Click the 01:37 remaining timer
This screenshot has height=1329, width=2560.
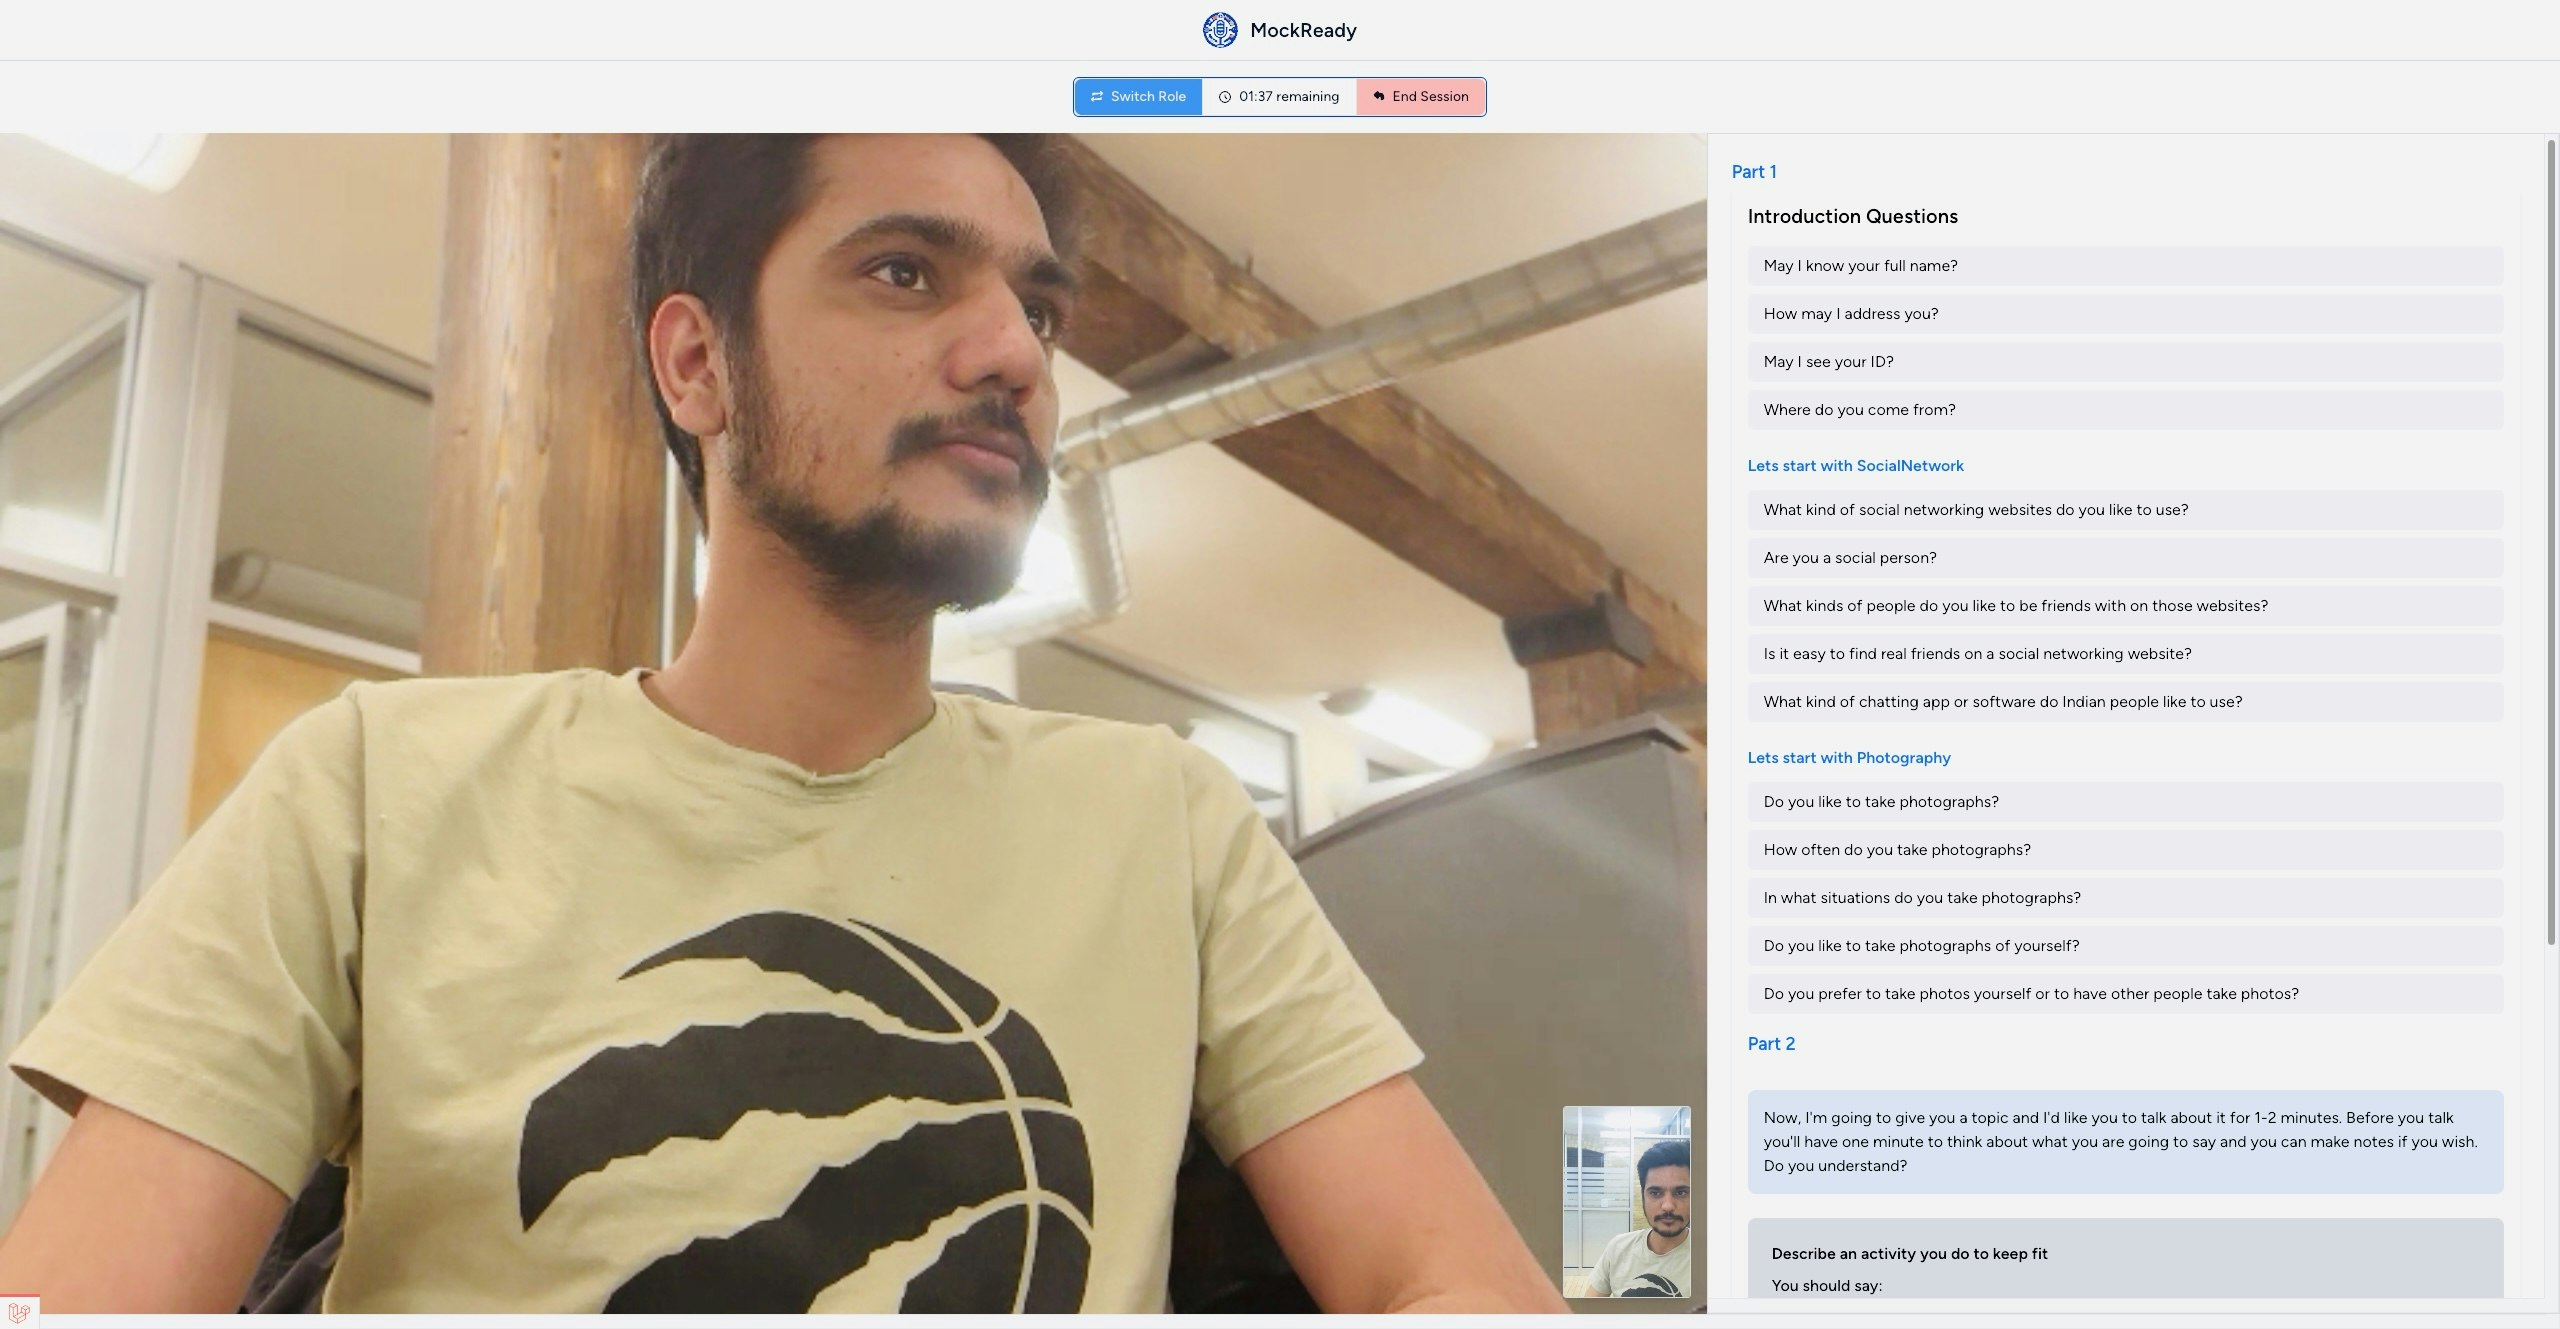(1279, 97)
